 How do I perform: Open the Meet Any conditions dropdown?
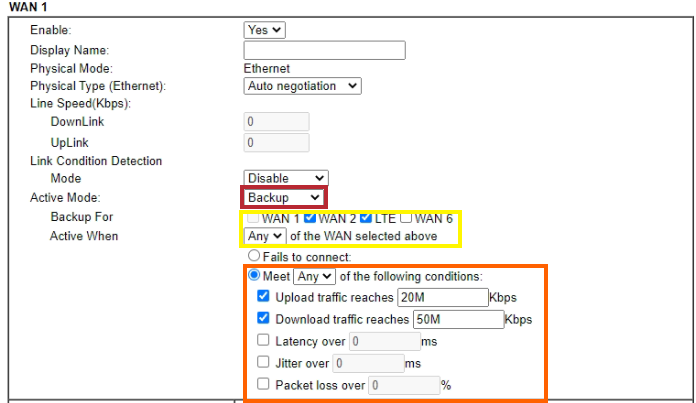(x=315, y=277)
